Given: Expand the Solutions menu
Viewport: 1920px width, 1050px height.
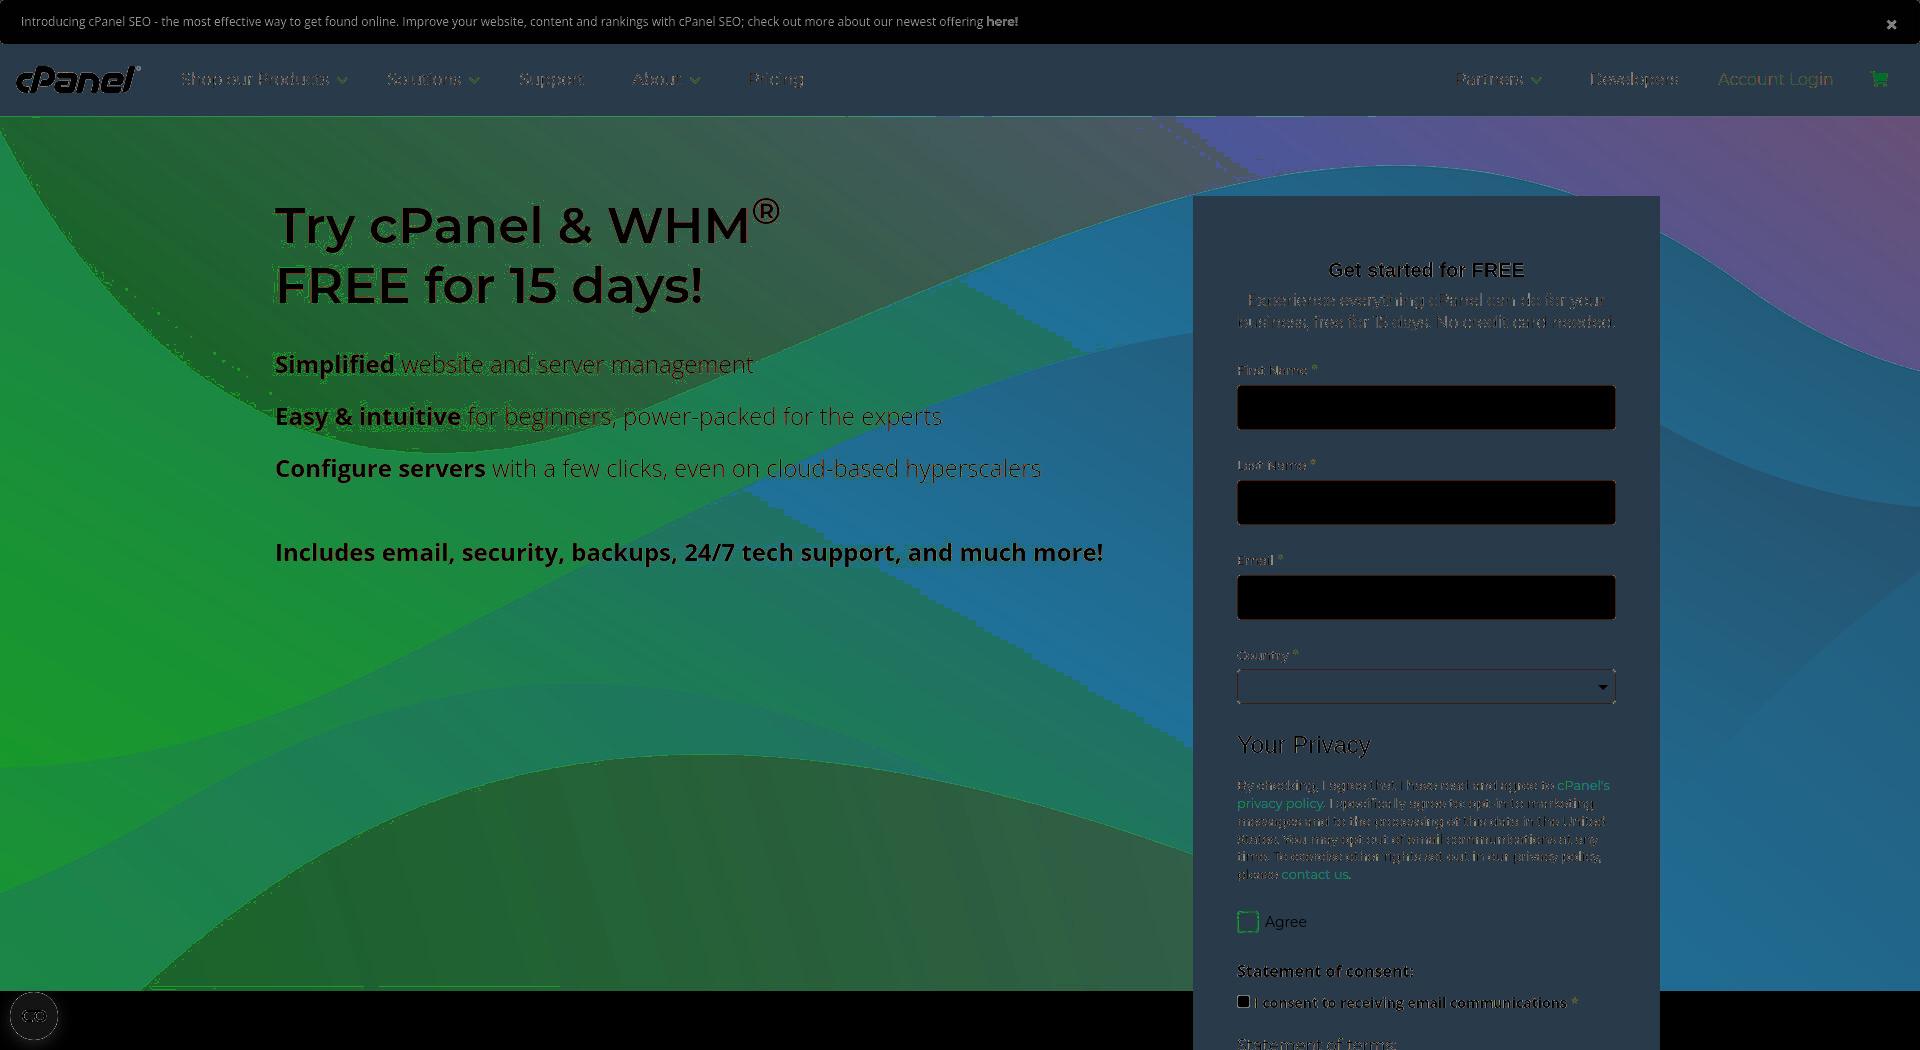Looking at the screenshot, I should tap(433, 79).
